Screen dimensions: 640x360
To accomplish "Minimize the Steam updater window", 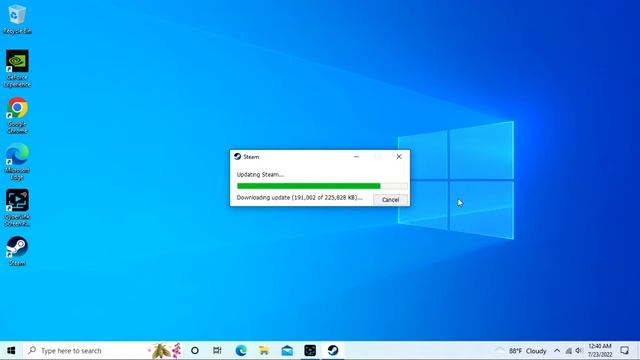I will tap(356, 157).
